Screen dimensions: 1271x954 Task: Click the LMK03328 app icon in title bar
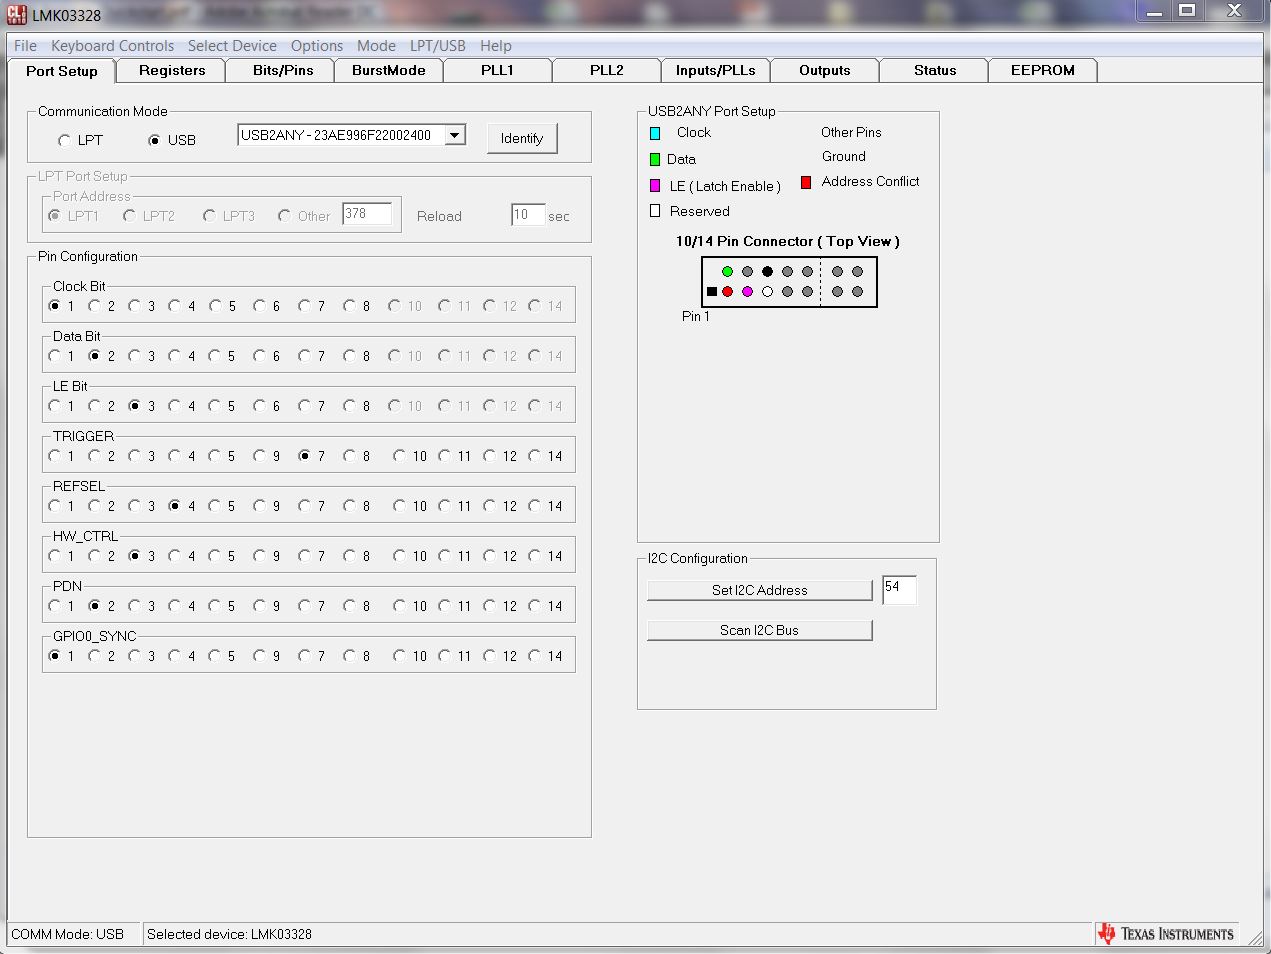click(x=17, y=15)
